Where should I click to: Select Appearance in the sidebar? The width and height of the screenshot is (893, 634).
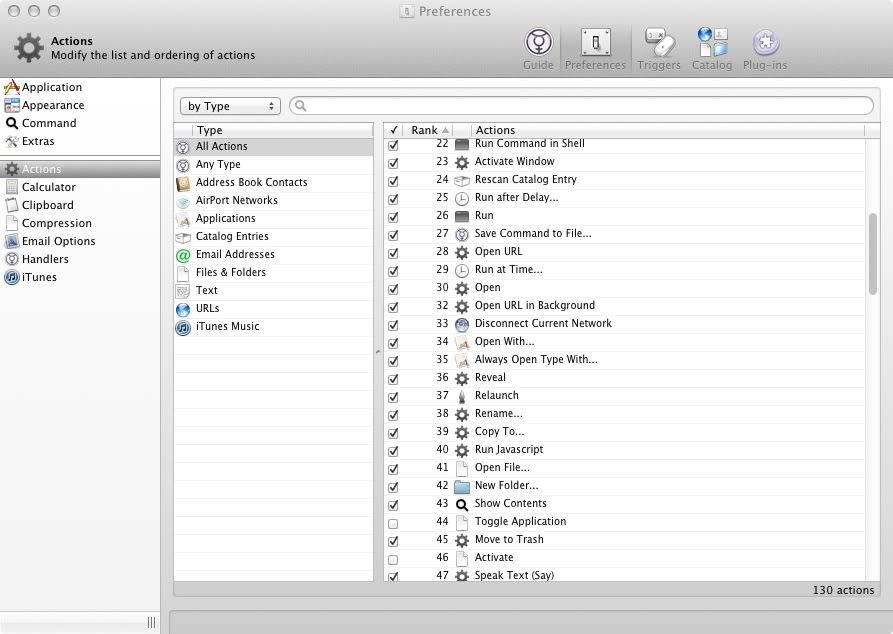point(53,105)
